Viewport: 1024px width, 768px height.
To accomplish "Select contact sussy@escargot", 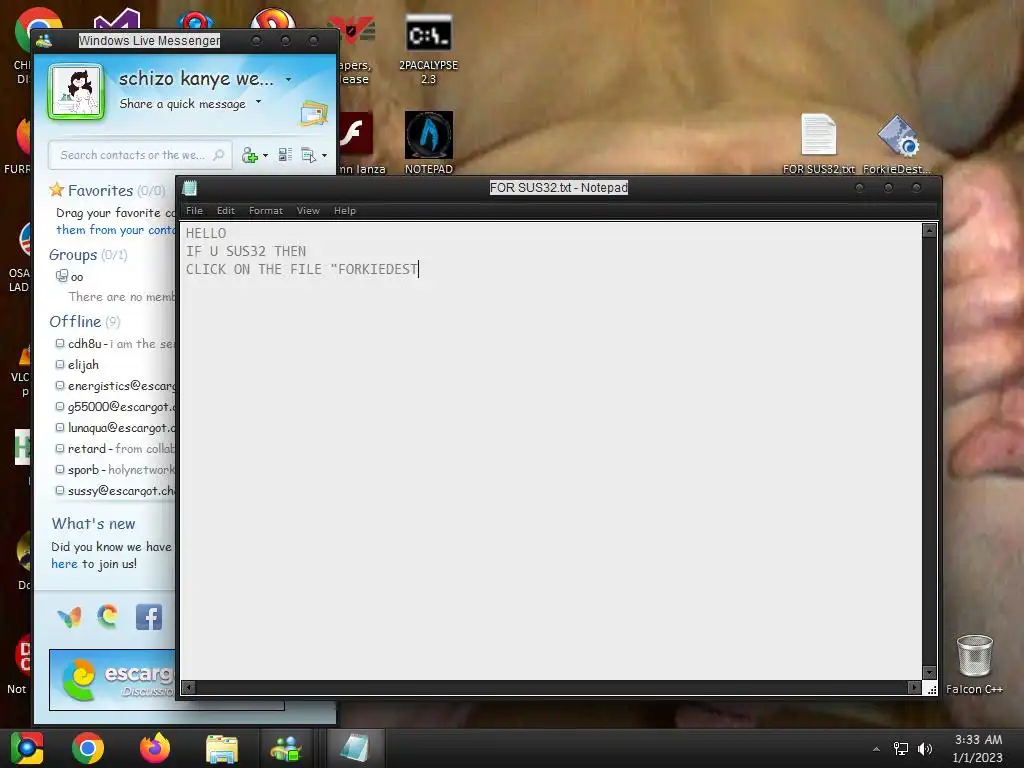I will tap(115, 490).
